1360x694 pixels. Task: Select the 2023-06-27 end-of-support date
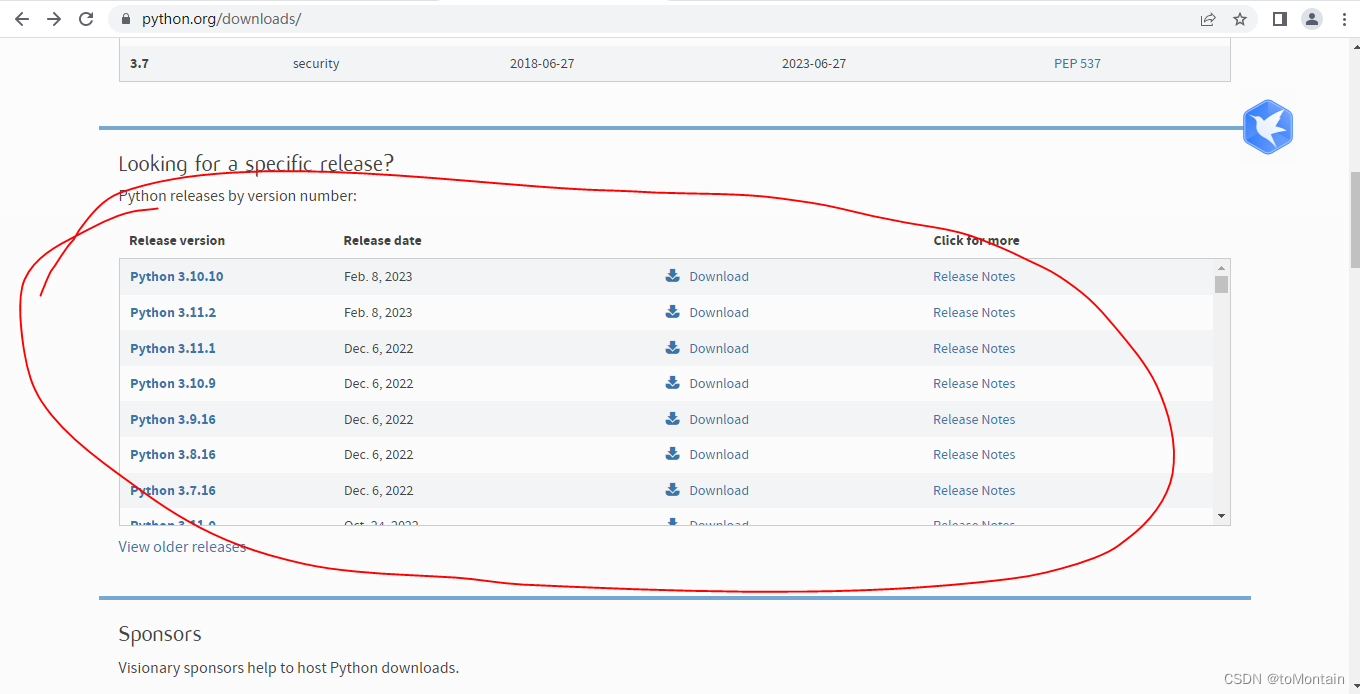point(814,63)
